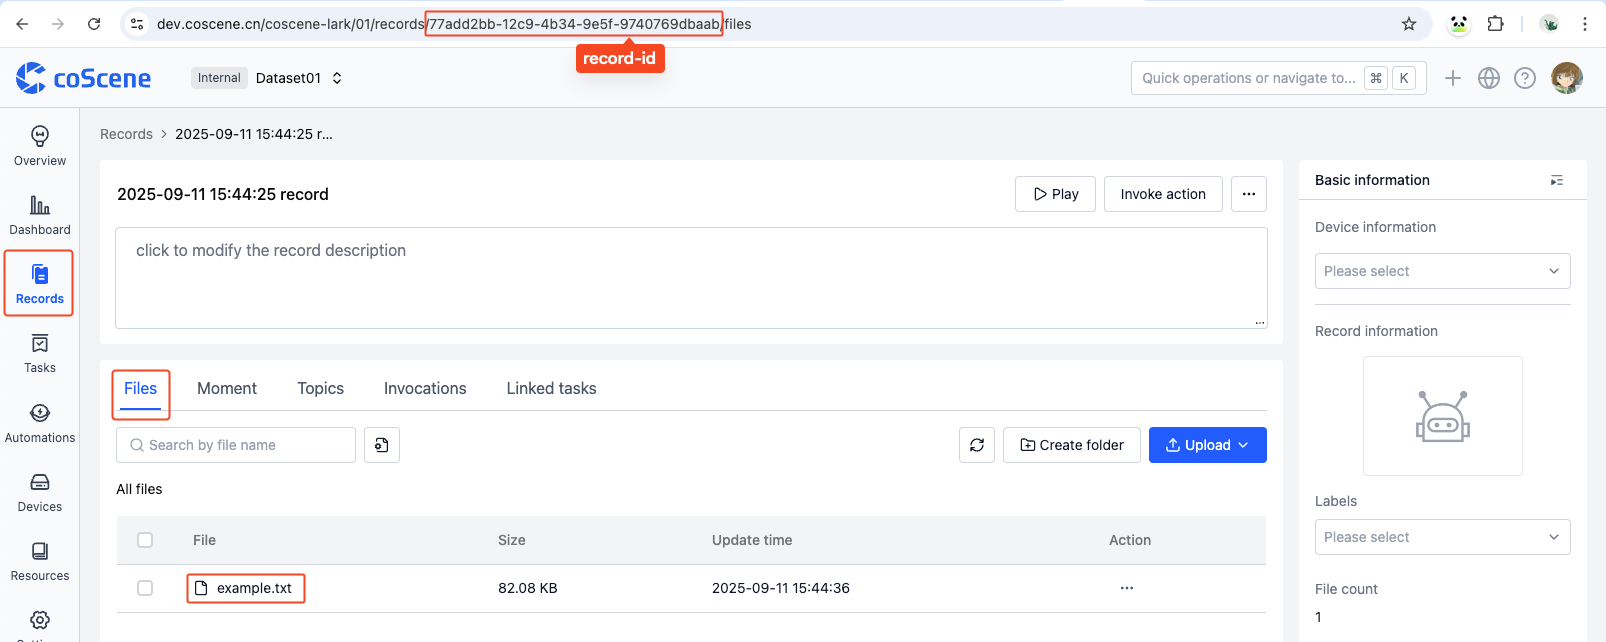Select all files with header checkbox
Image resolution: width=1606 pixels, height=642 pixels.
click(145, 540)
